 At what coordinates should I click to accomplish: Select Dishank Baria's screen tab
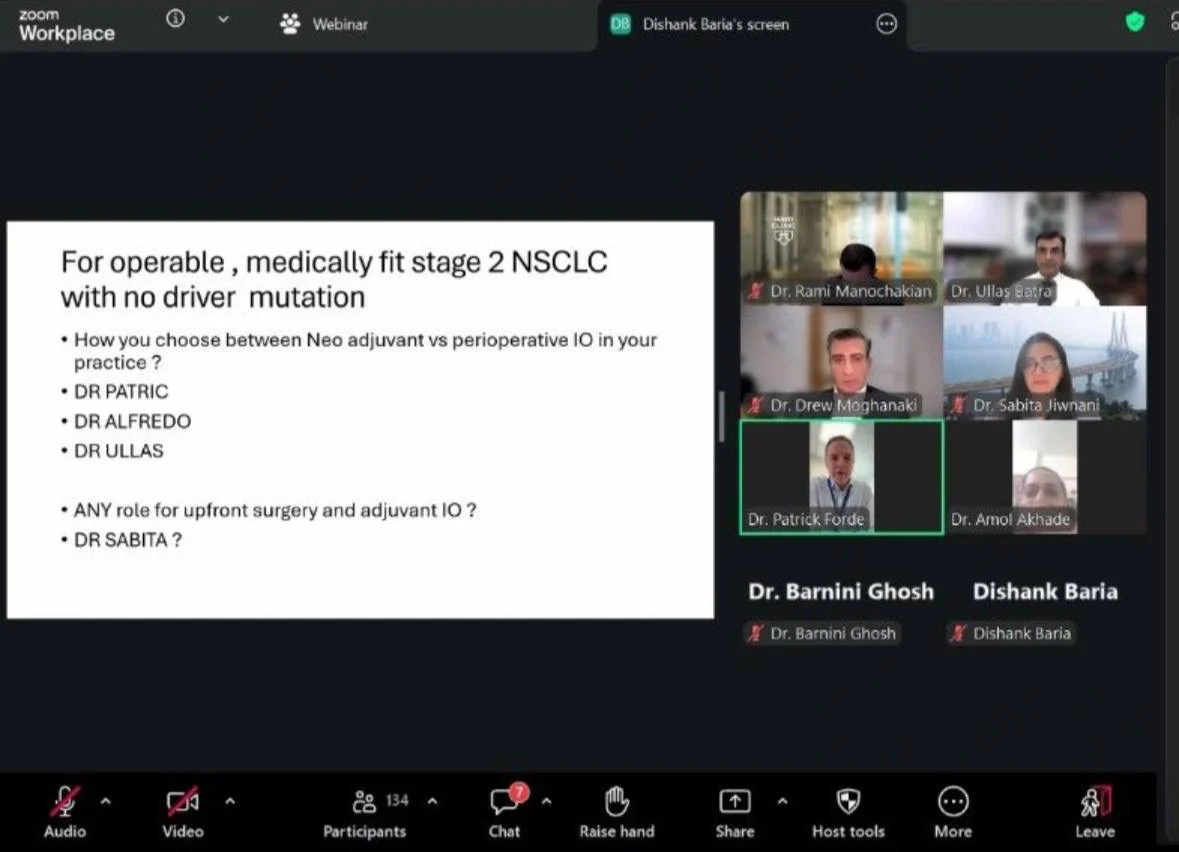point(715,25)
